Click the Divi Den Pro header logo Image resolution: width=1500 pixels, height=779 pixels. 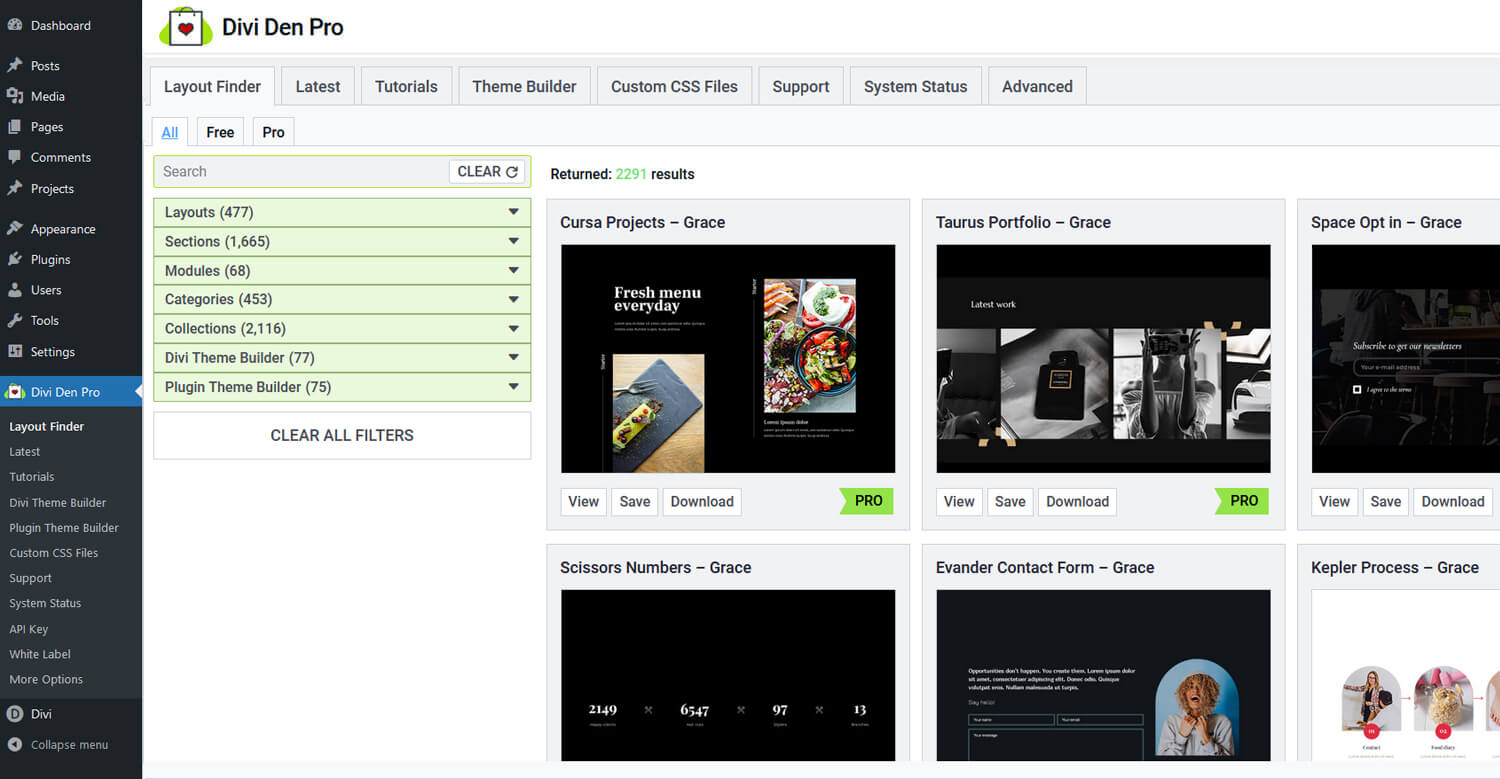coord(185,27)
